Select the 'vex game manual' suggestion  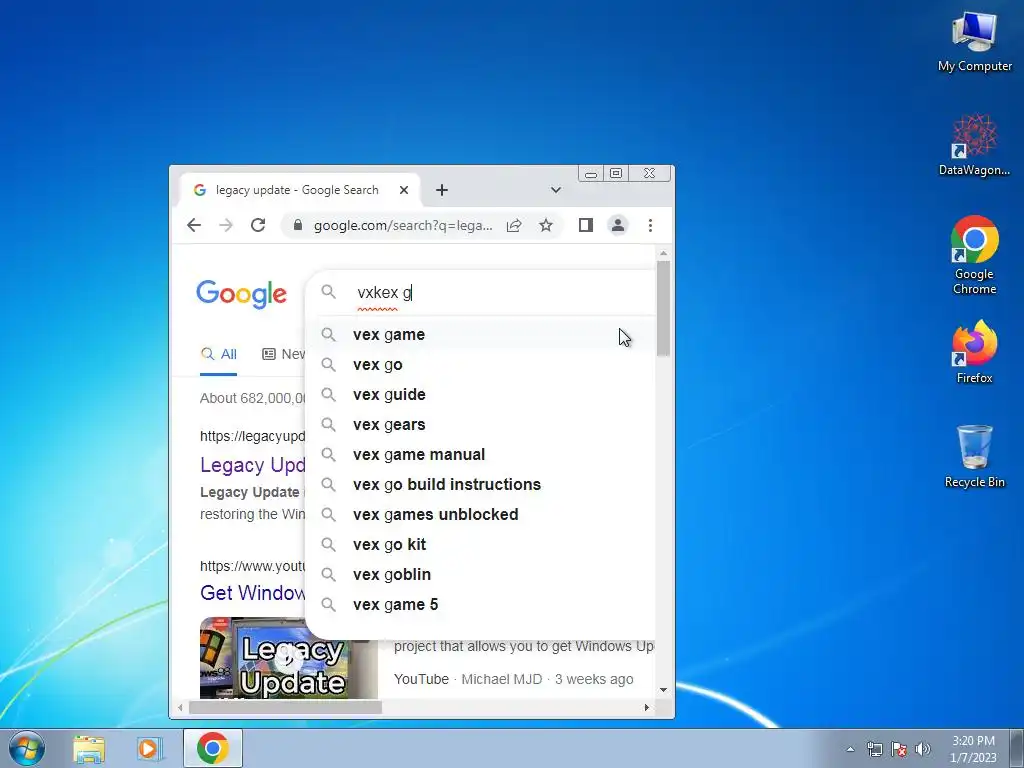click(481, 455)
